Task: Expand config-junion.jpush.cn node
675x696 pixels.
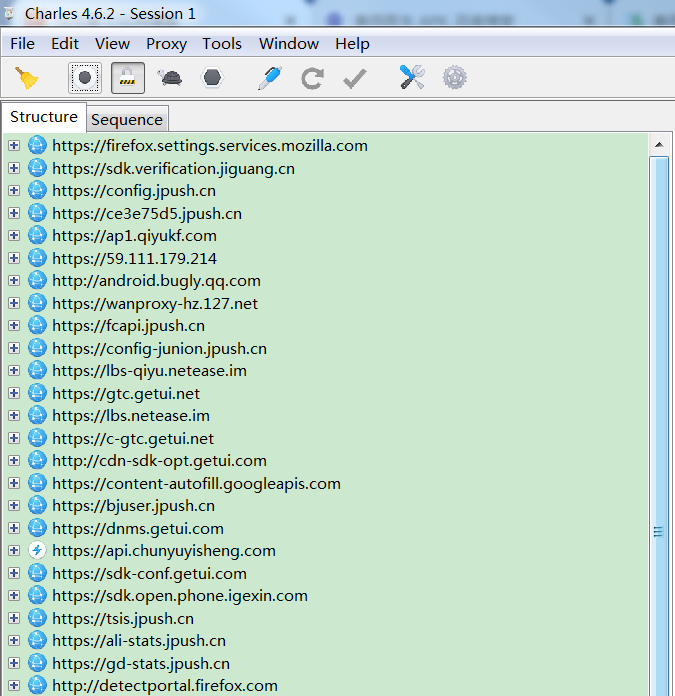Action: pyautogui.click(x=14, y=348)
